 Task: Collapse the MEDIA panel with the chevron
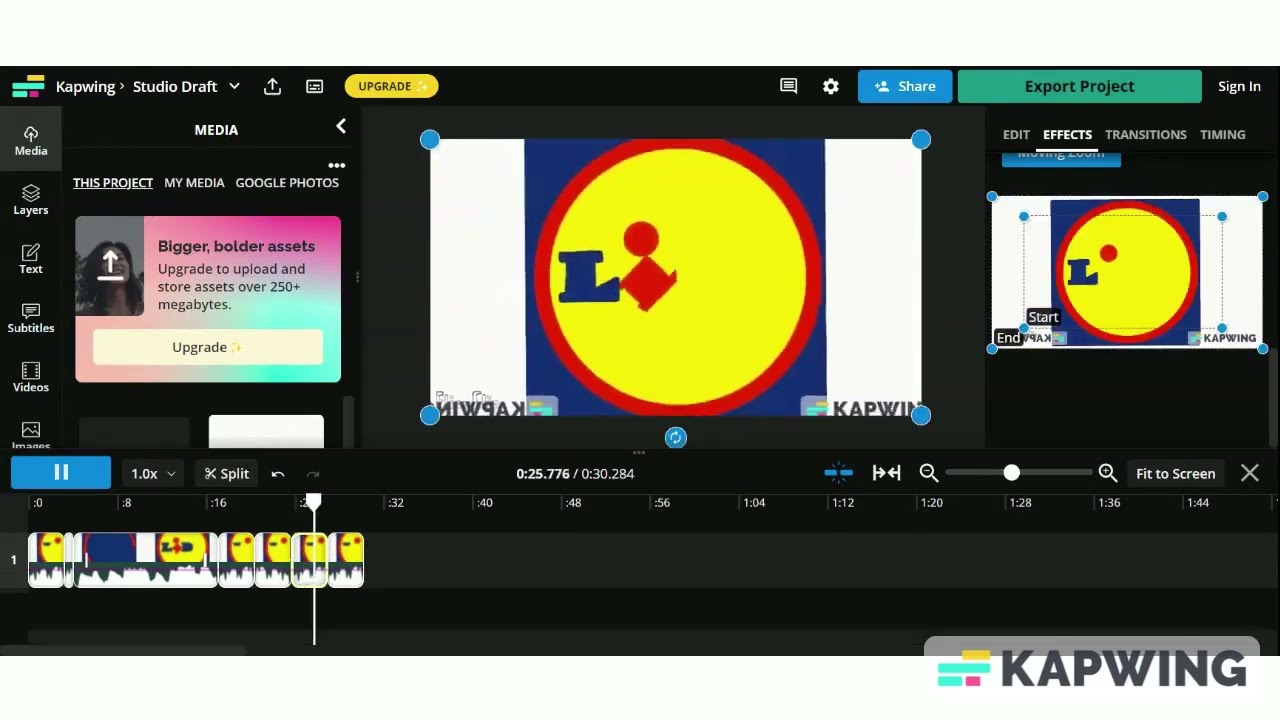(341, 126)
